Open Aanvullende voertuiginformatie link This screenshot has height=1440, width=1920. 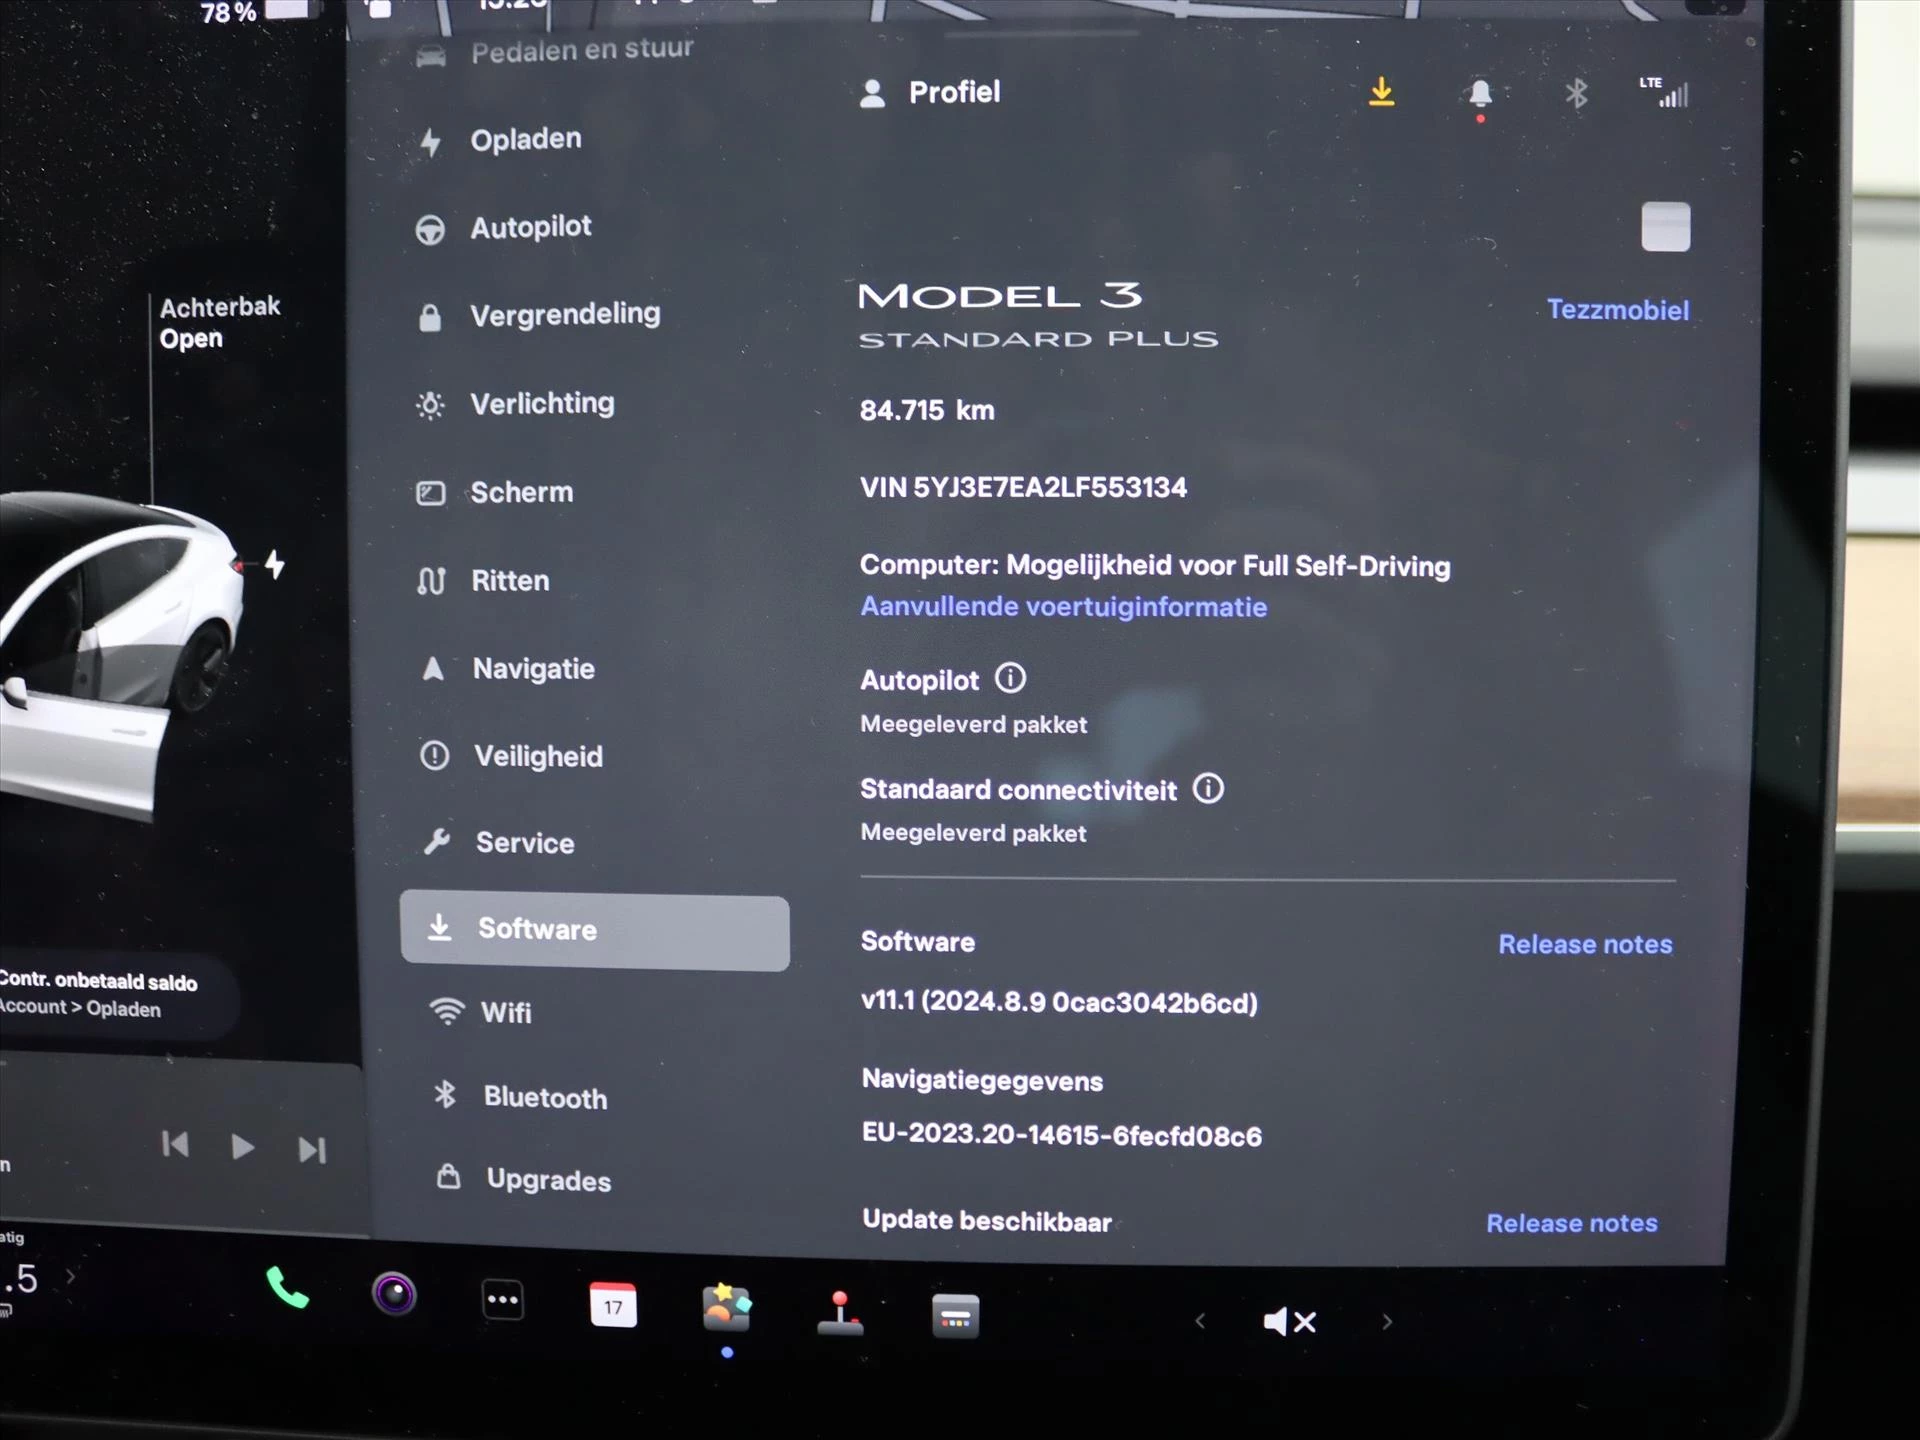(1064, 607)
